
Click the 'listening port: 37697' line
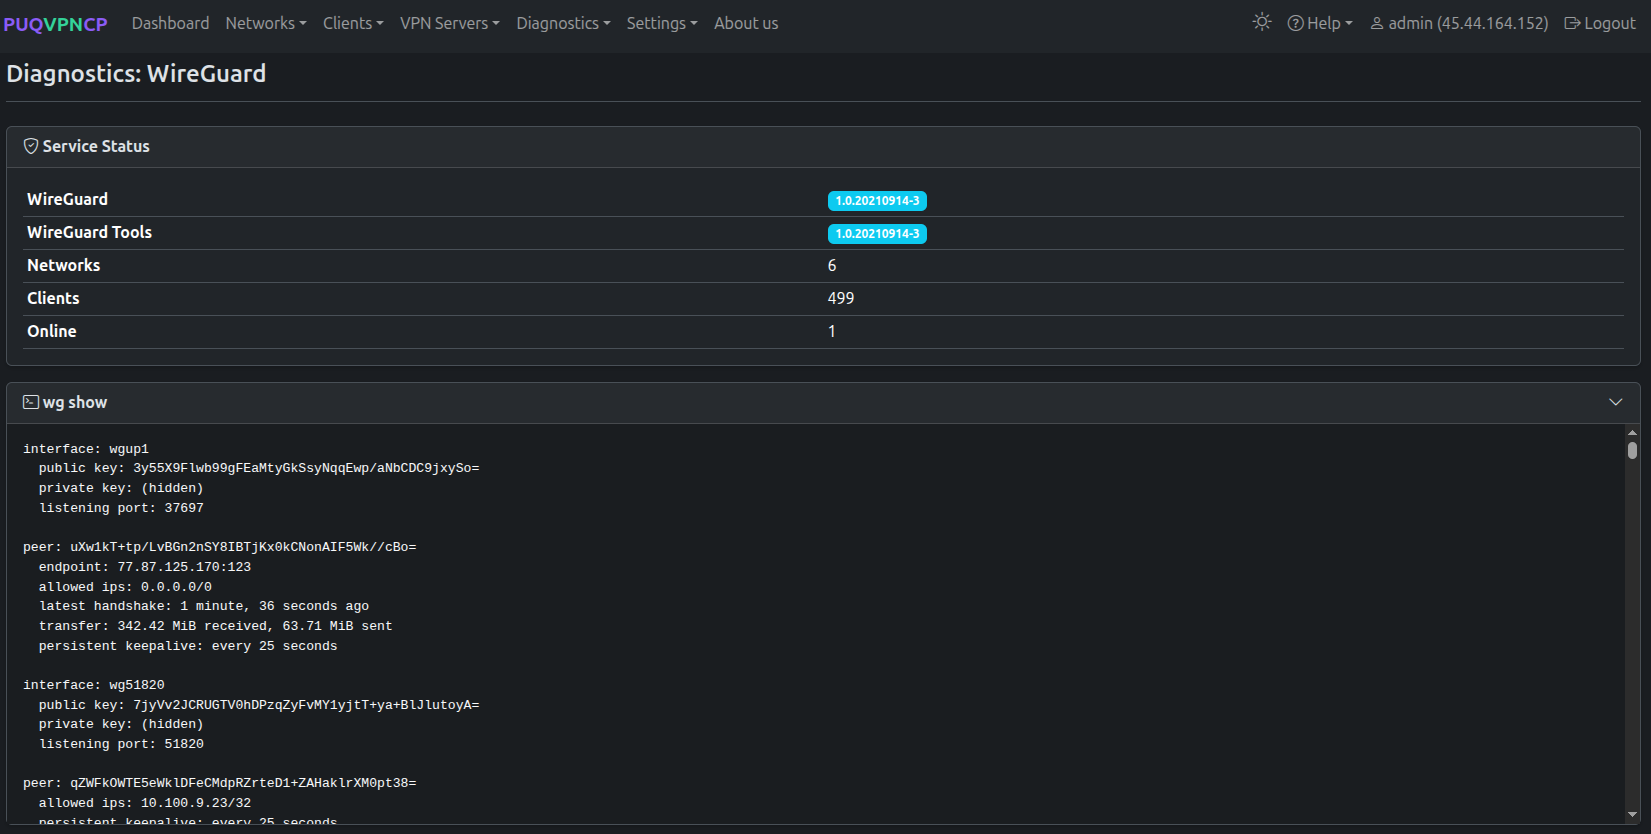click(121, 508)
